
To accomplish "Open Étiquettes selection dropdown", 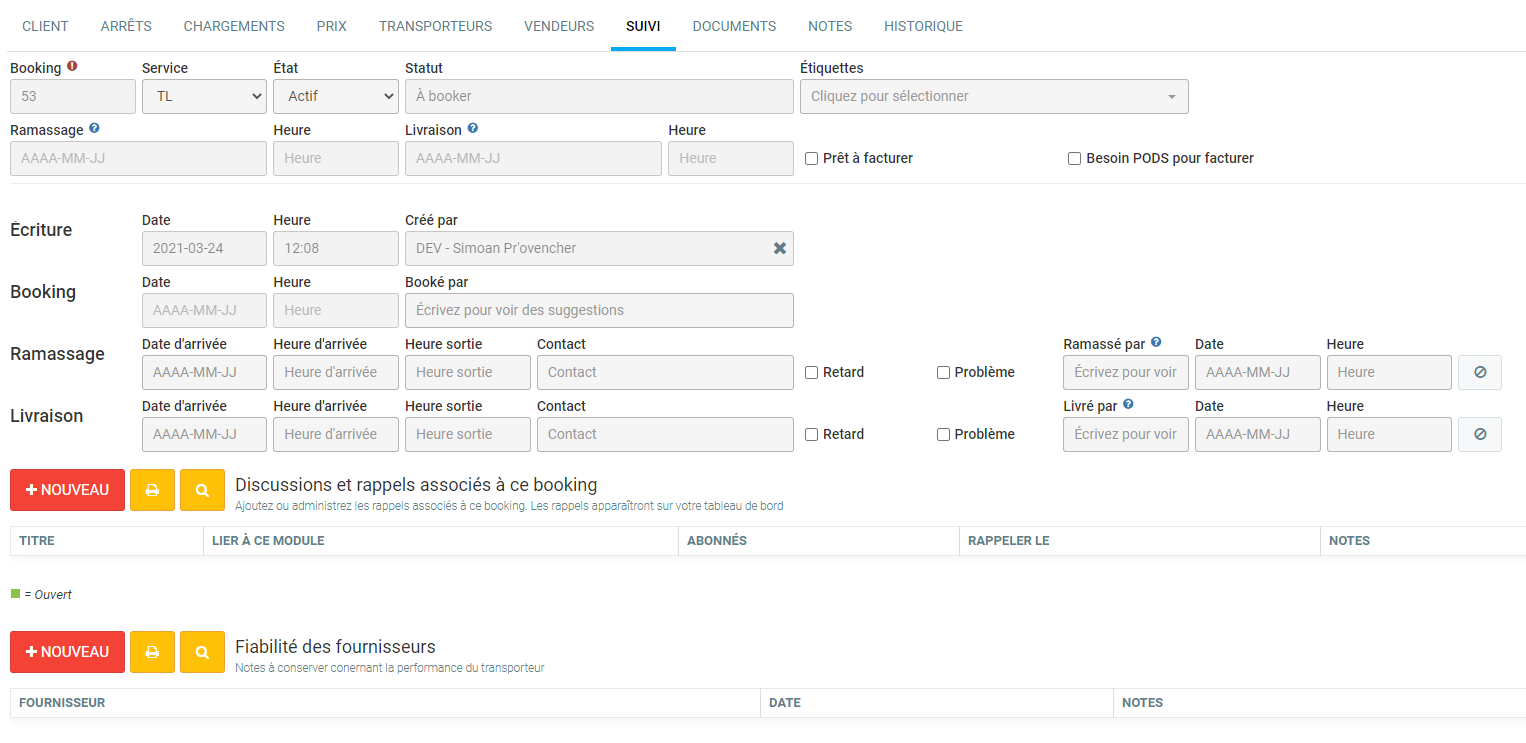I will pos(993,96).
